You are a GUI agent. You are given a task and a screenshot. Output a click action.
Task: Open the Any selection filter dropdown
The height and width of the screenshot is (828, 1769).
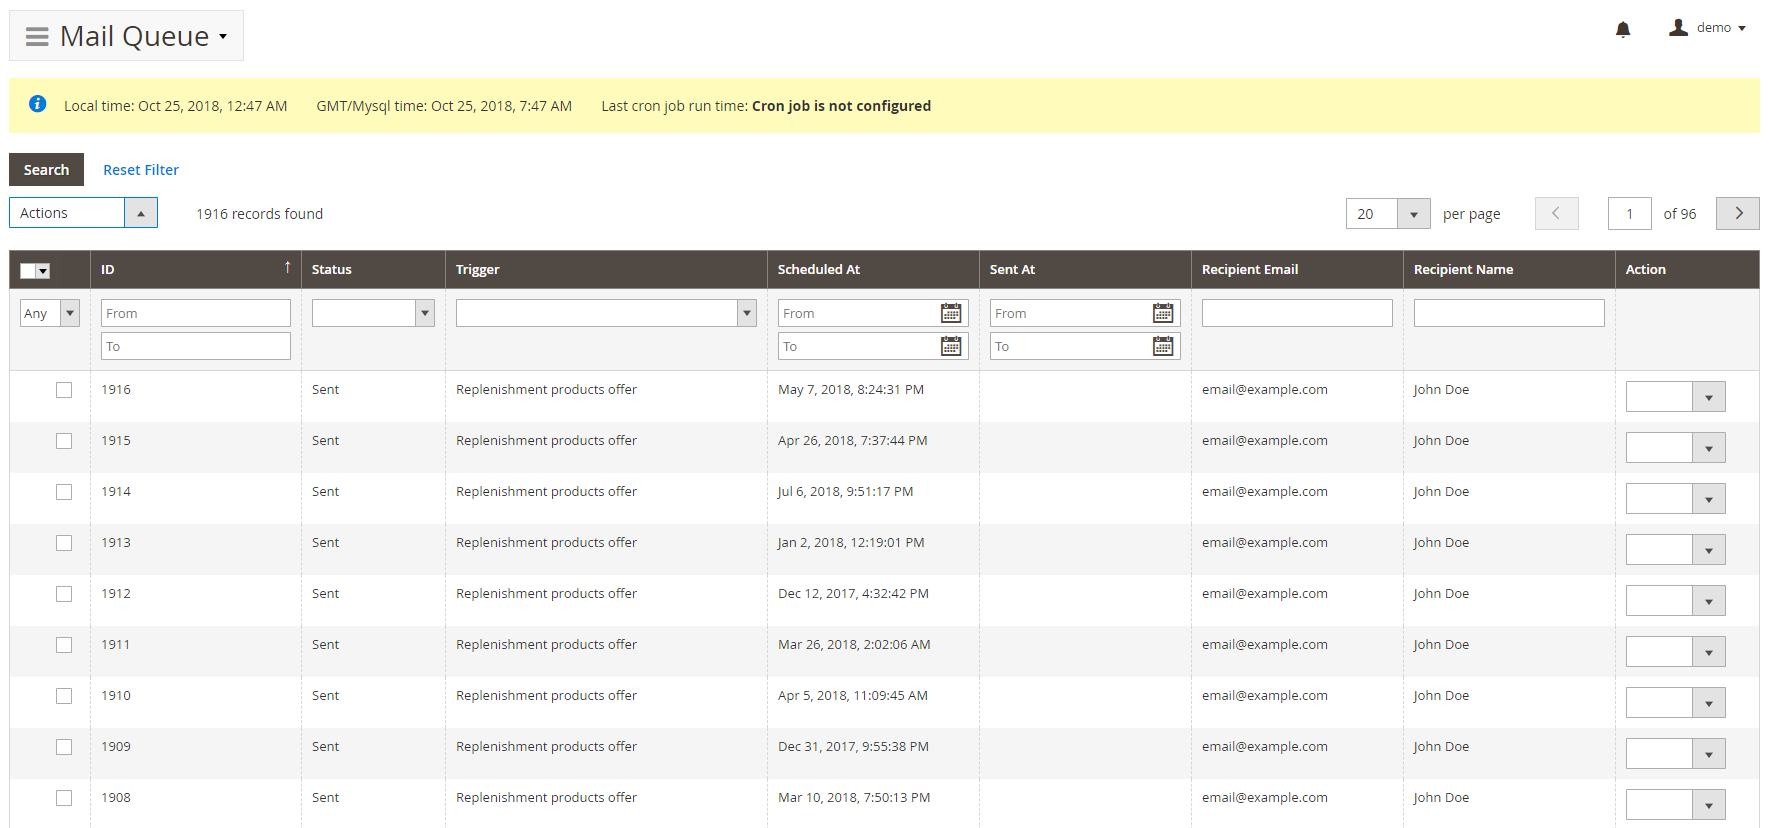click(x=50, y=313)
